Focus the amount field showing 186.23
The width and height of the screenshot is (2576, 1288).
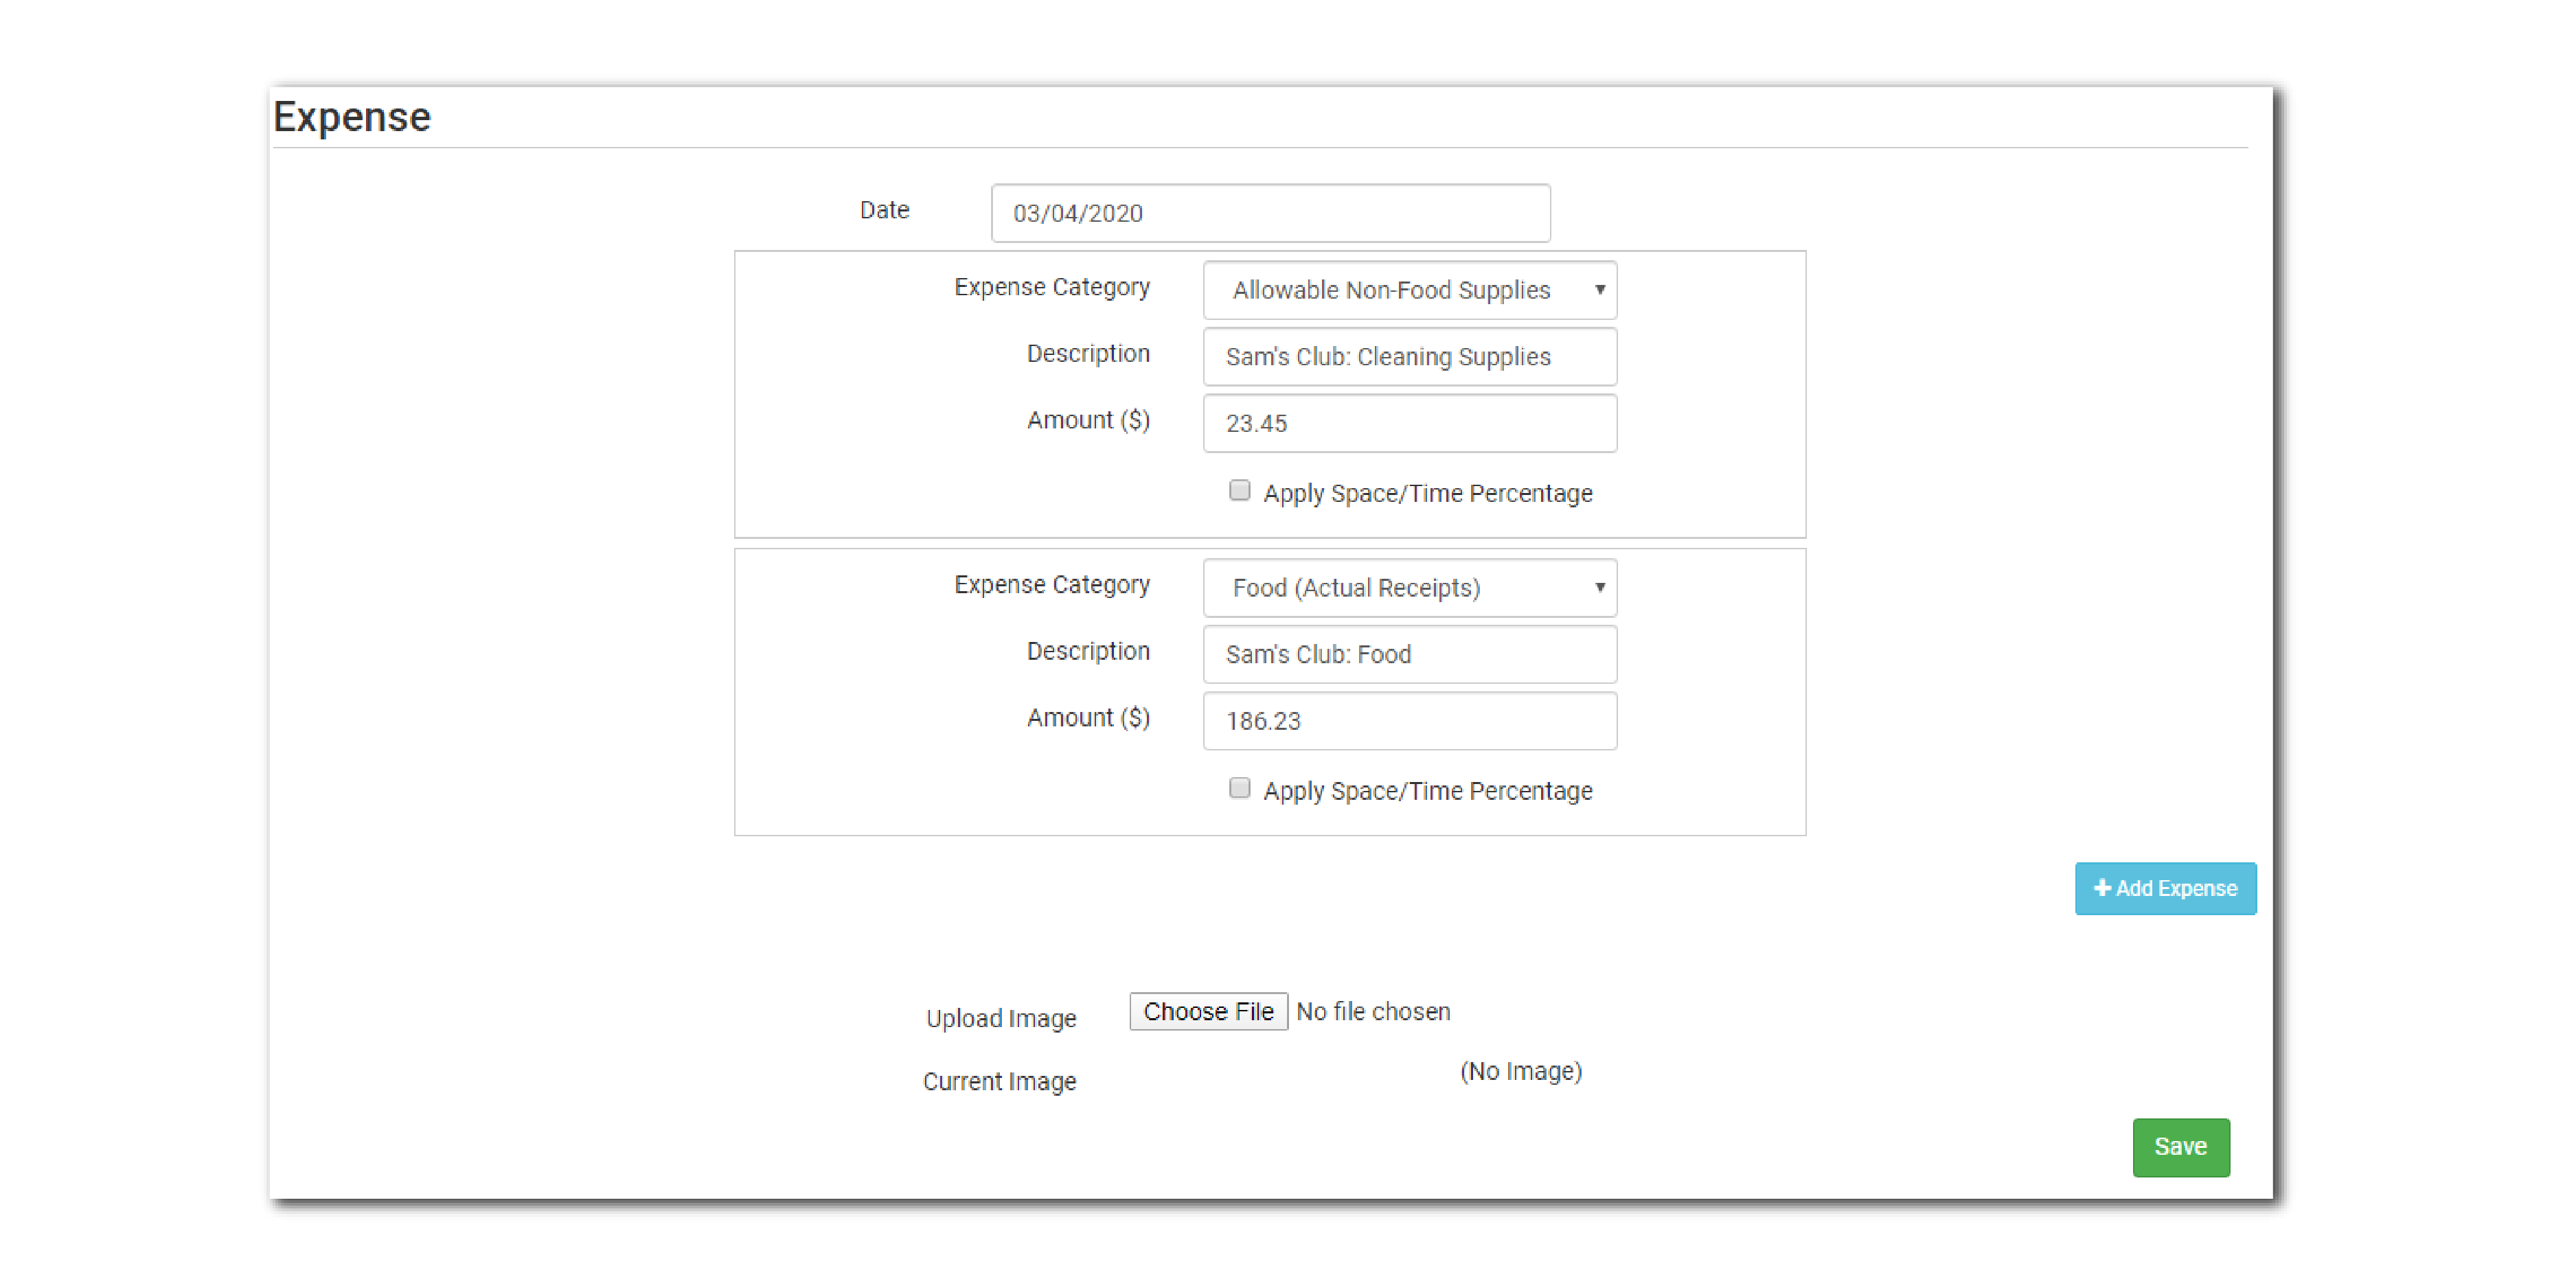1409,722
